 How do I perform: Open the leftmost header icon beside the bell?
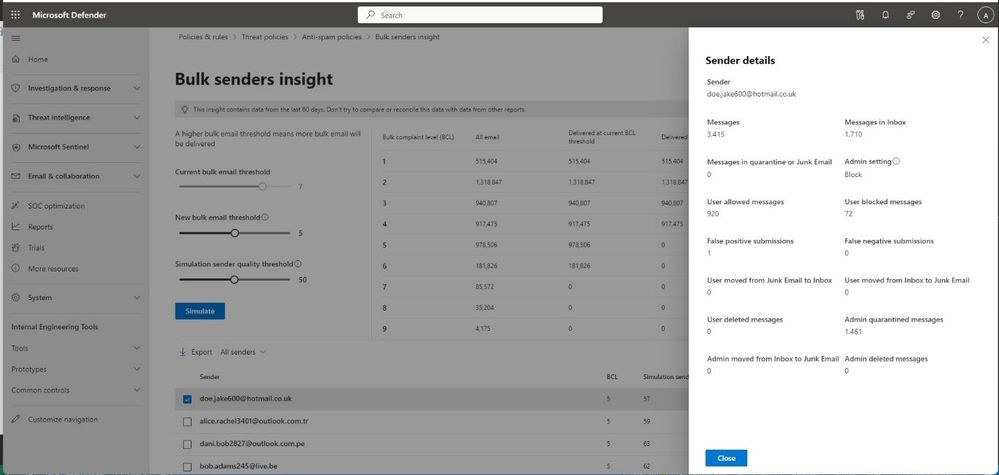[861, 15]
